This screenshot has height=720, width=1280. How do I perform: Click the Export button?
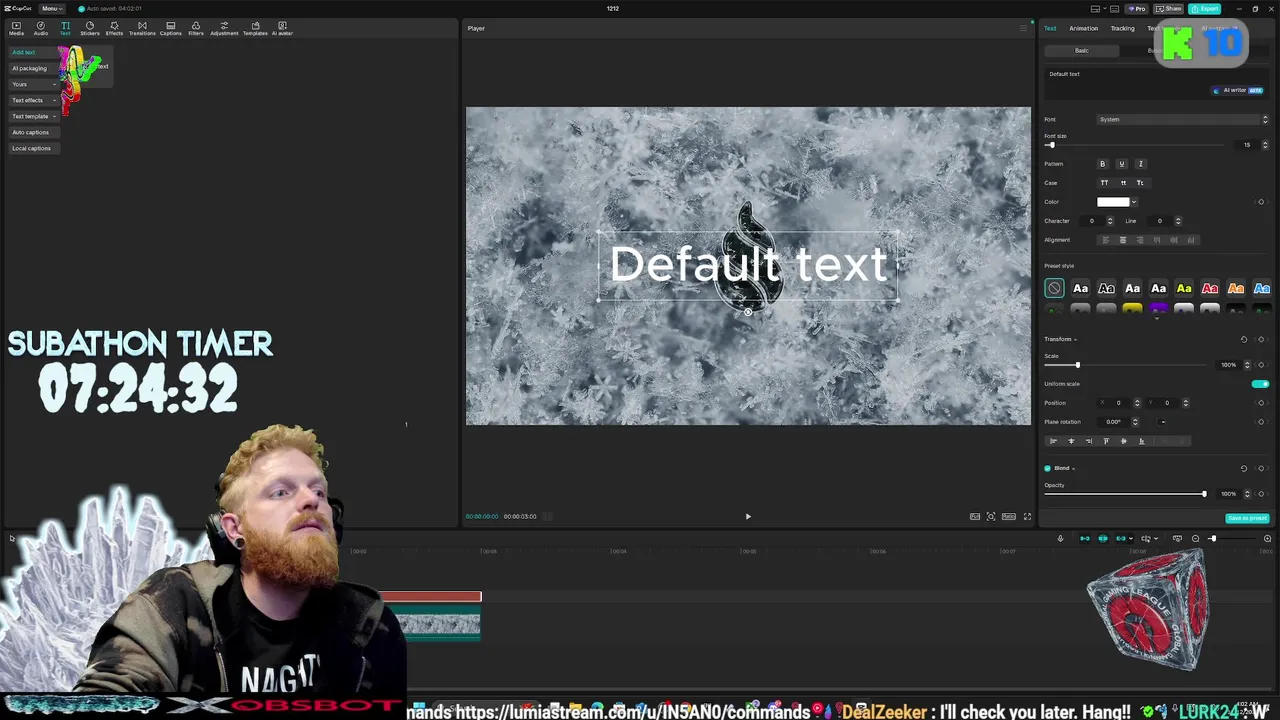(x=1204, y=8)
